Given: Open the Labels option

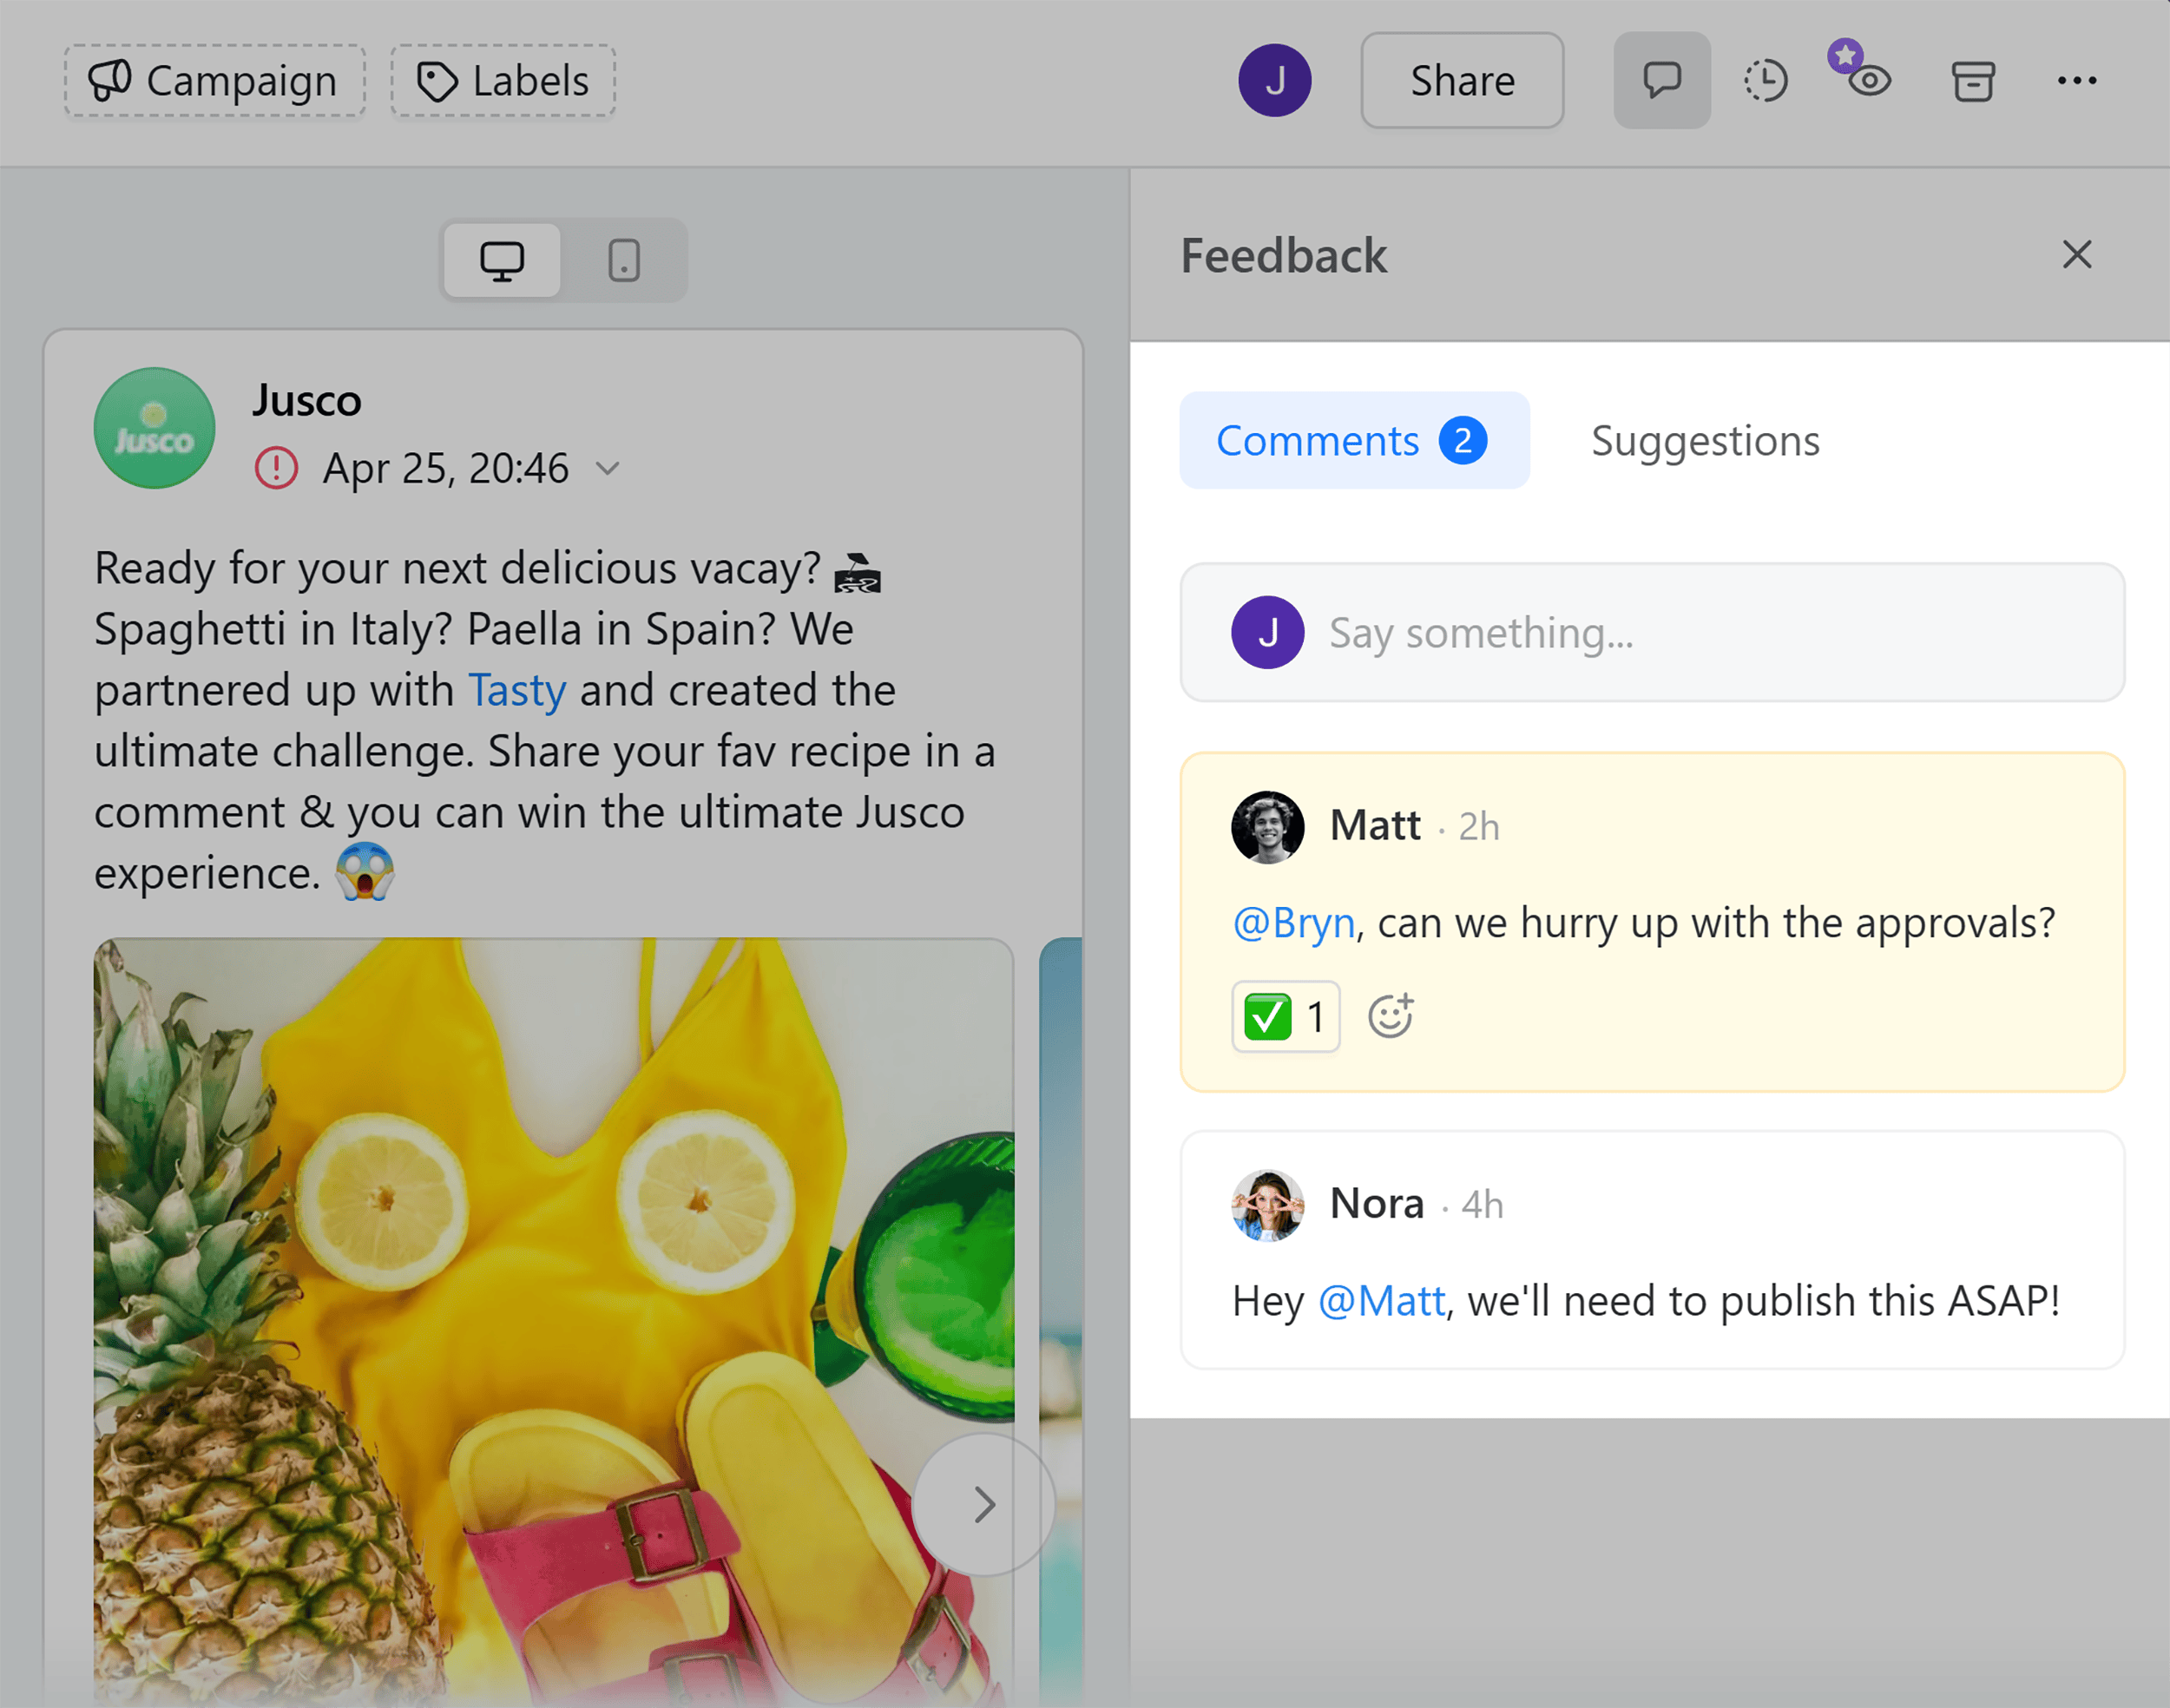Looking at the screenshot, I should [x=503, y=80].
